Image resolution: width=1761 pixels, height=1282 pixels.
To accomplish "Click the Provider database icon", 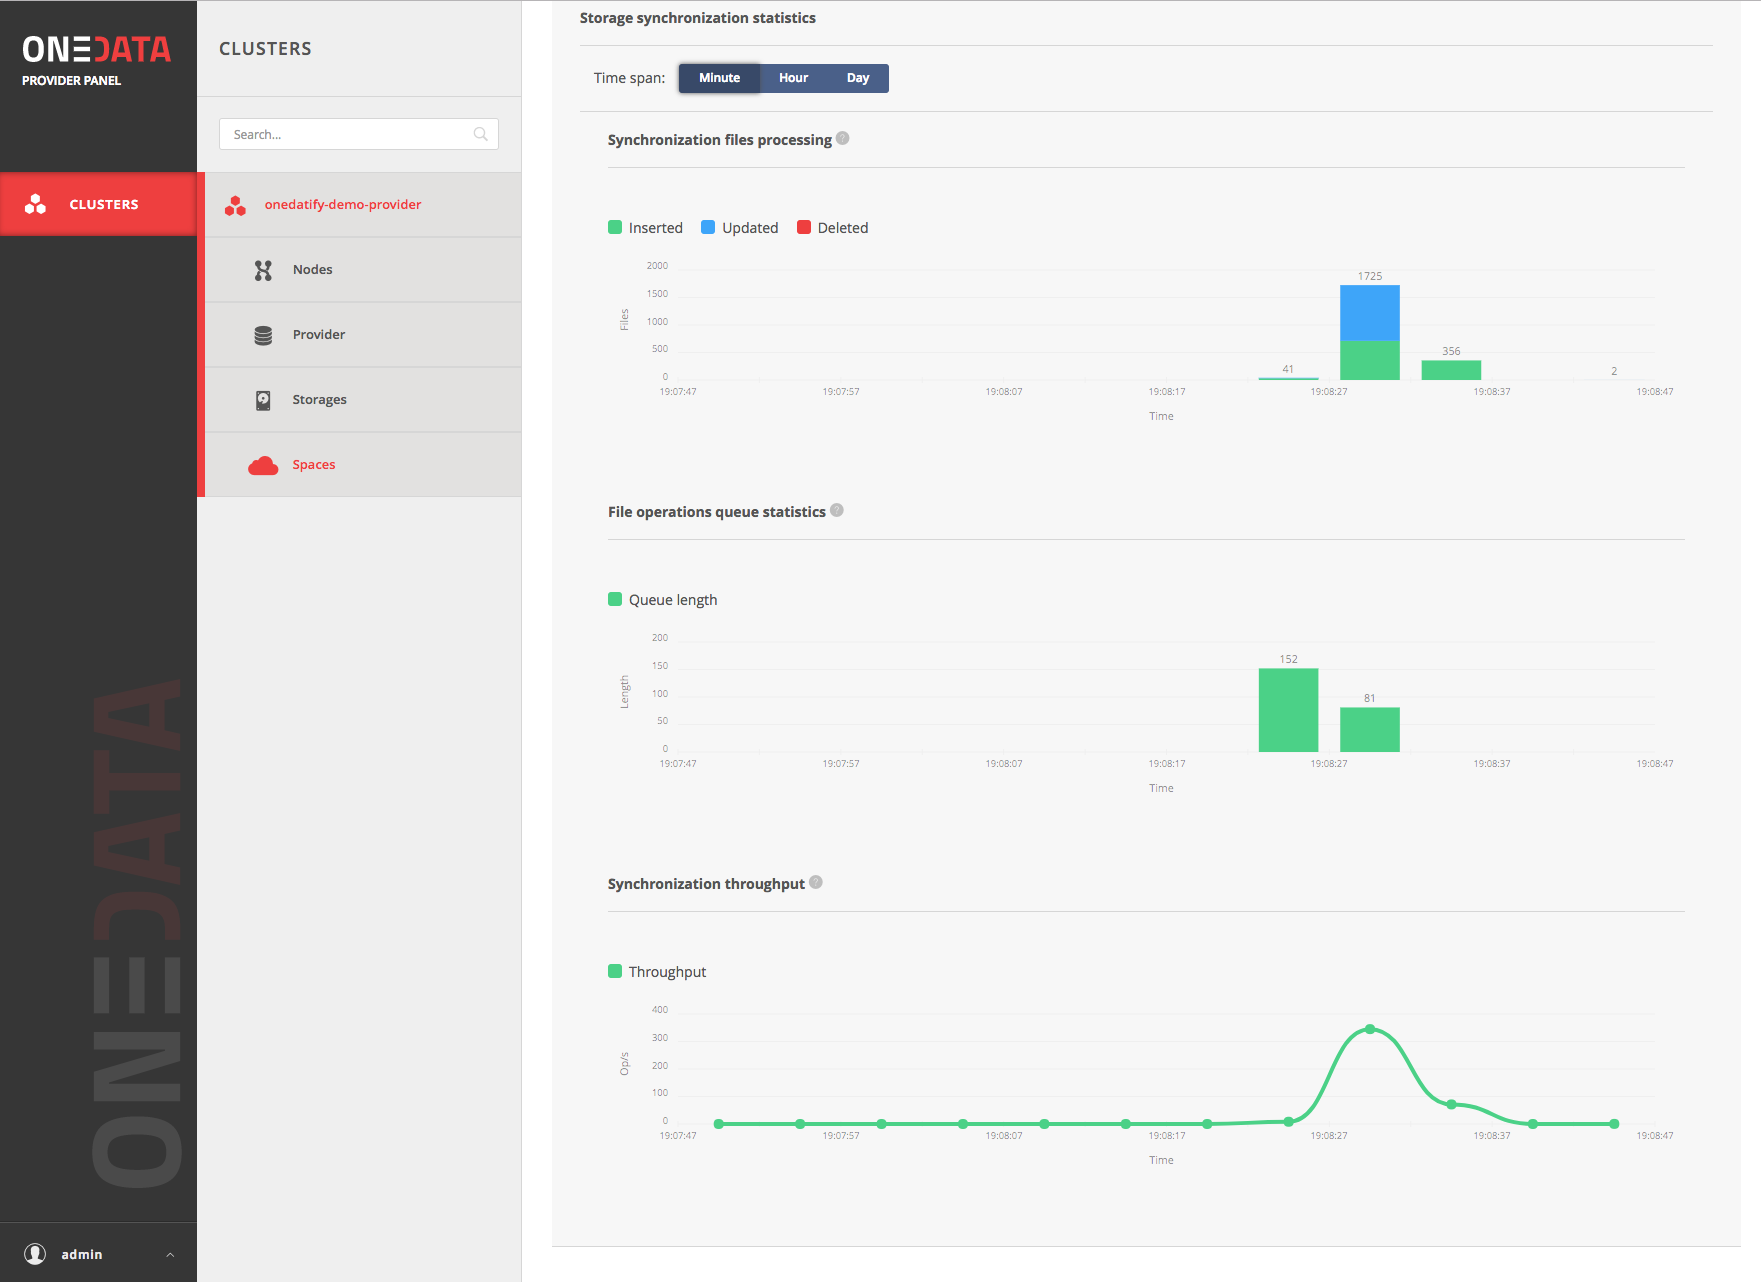I will (263, 335).
